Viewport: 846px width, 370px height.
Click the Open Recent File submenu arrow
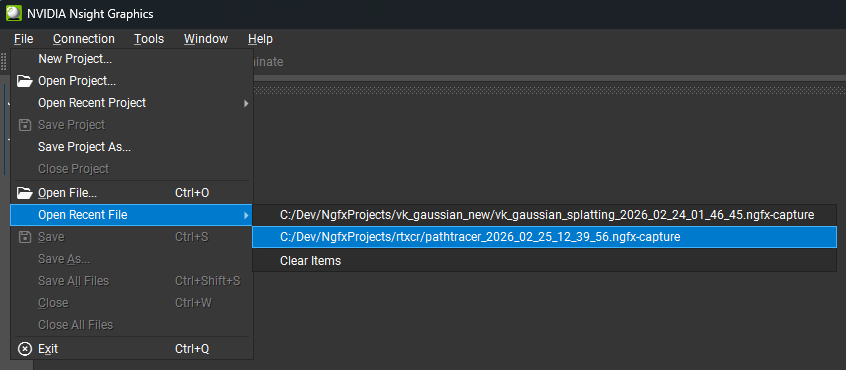(246, 215)
